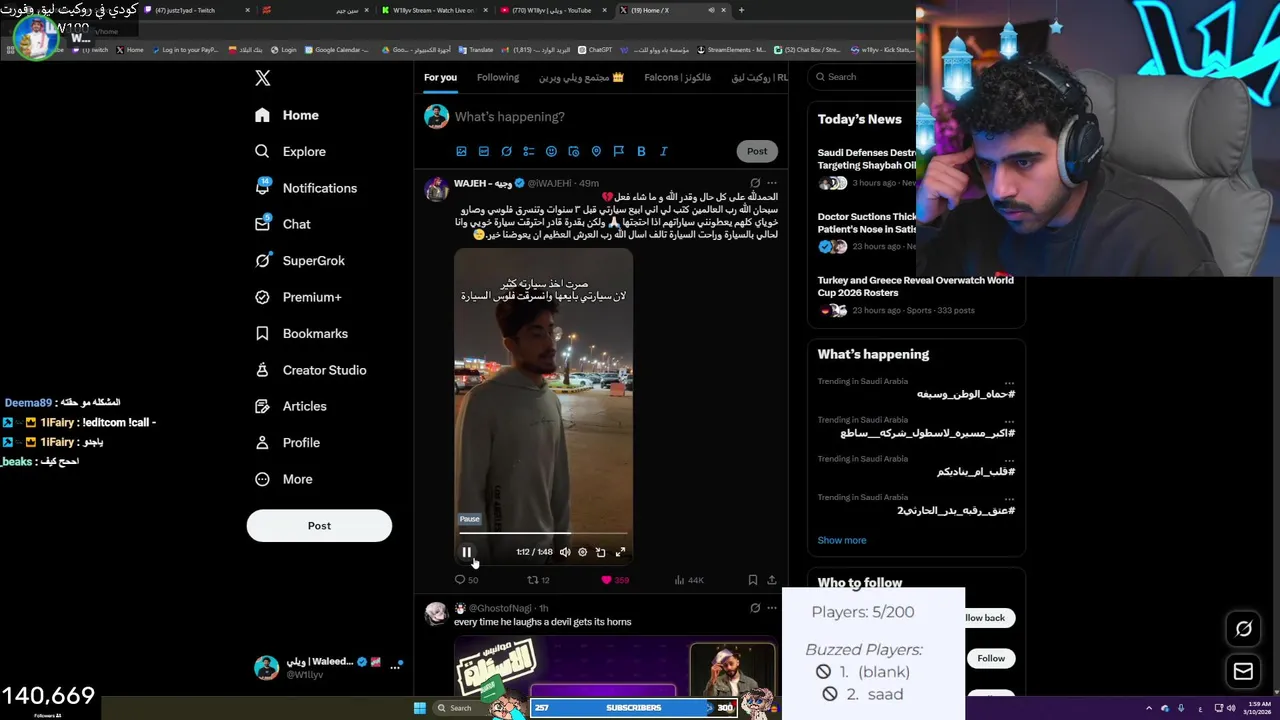Open the Windows Start menu
Screen dimensions: 1280x720
click(420, 708)
